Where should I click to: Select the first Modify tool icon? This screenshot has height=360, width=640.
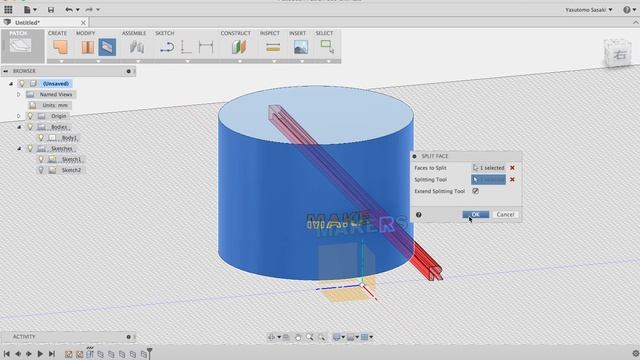tap(88, 47)
